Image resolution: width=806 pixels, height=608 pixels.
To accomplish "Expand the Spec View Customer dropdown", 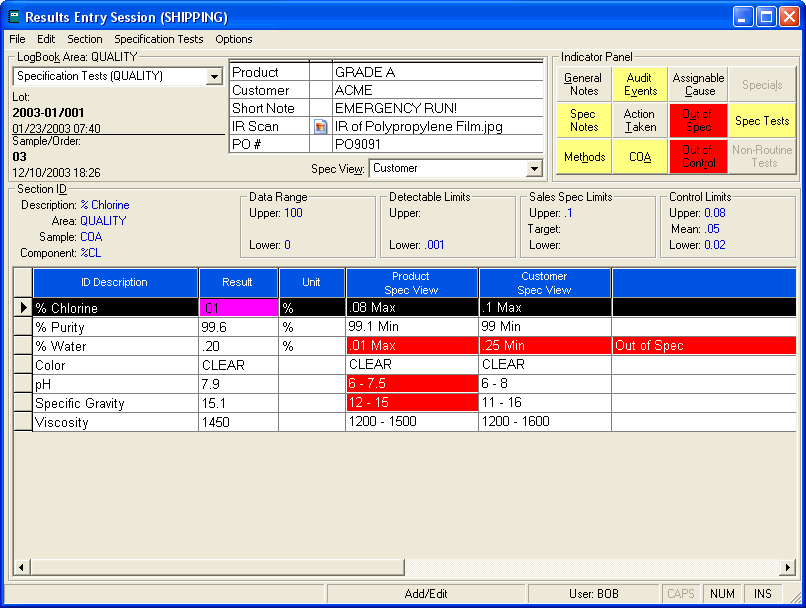I will [535, 169].
